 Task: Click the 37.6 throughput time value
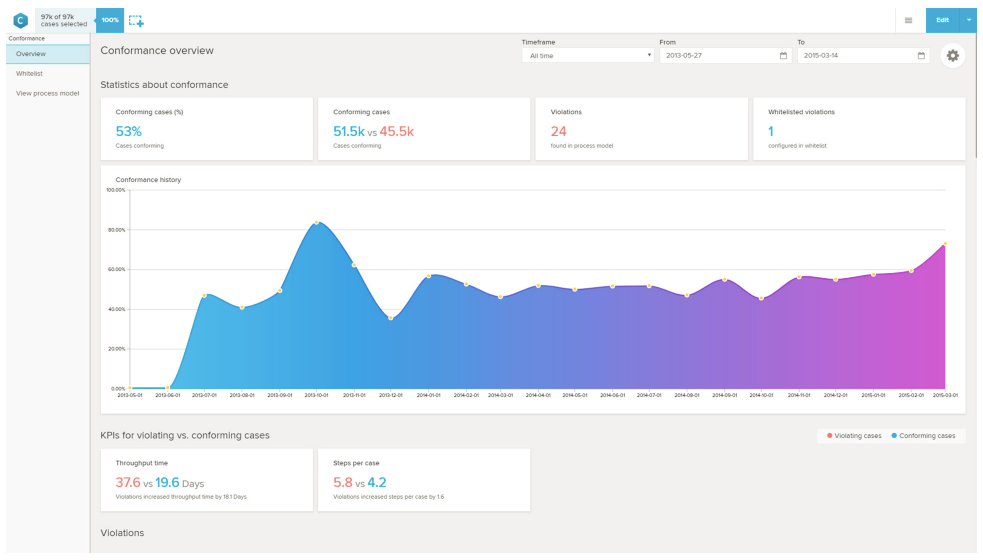128,482
